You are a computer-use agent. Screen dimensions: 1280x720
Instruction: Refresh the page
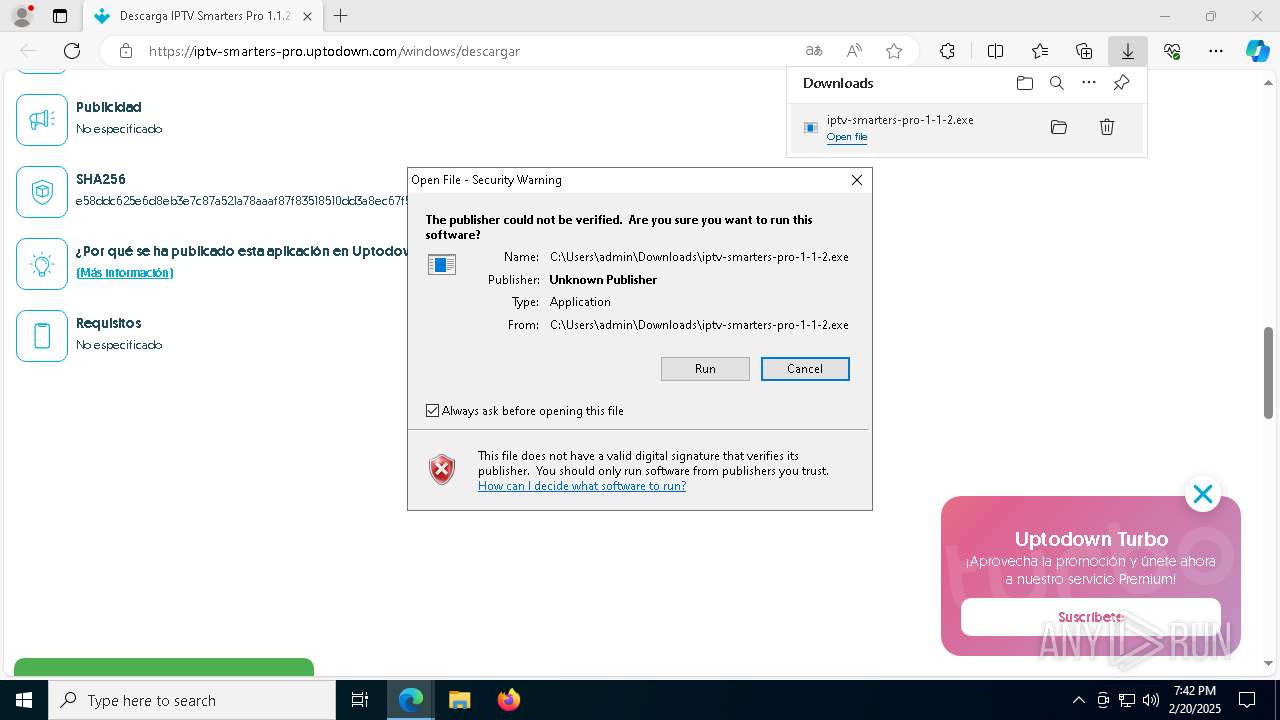[x=72, y=51]
